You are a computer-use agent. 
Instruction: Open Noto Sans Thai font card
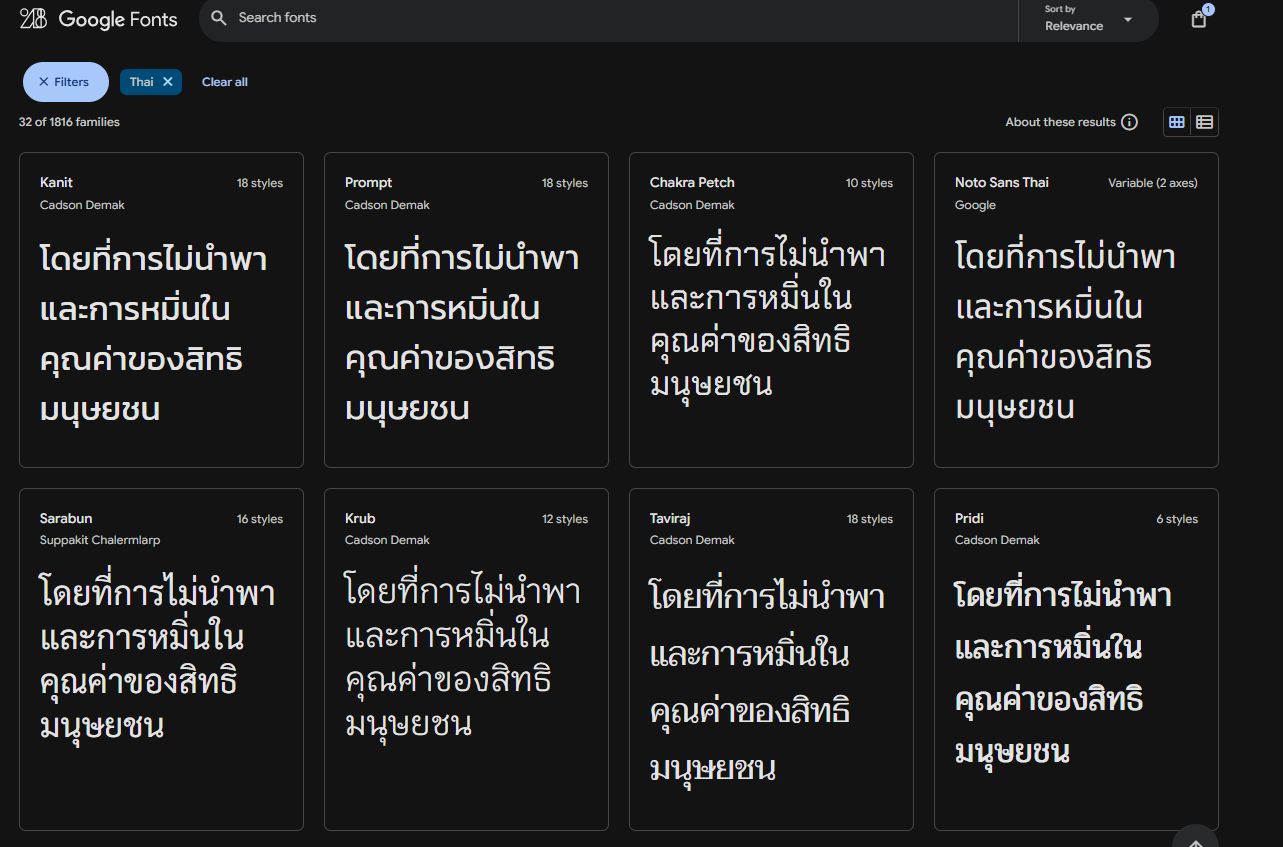[x=1075, y=309]
